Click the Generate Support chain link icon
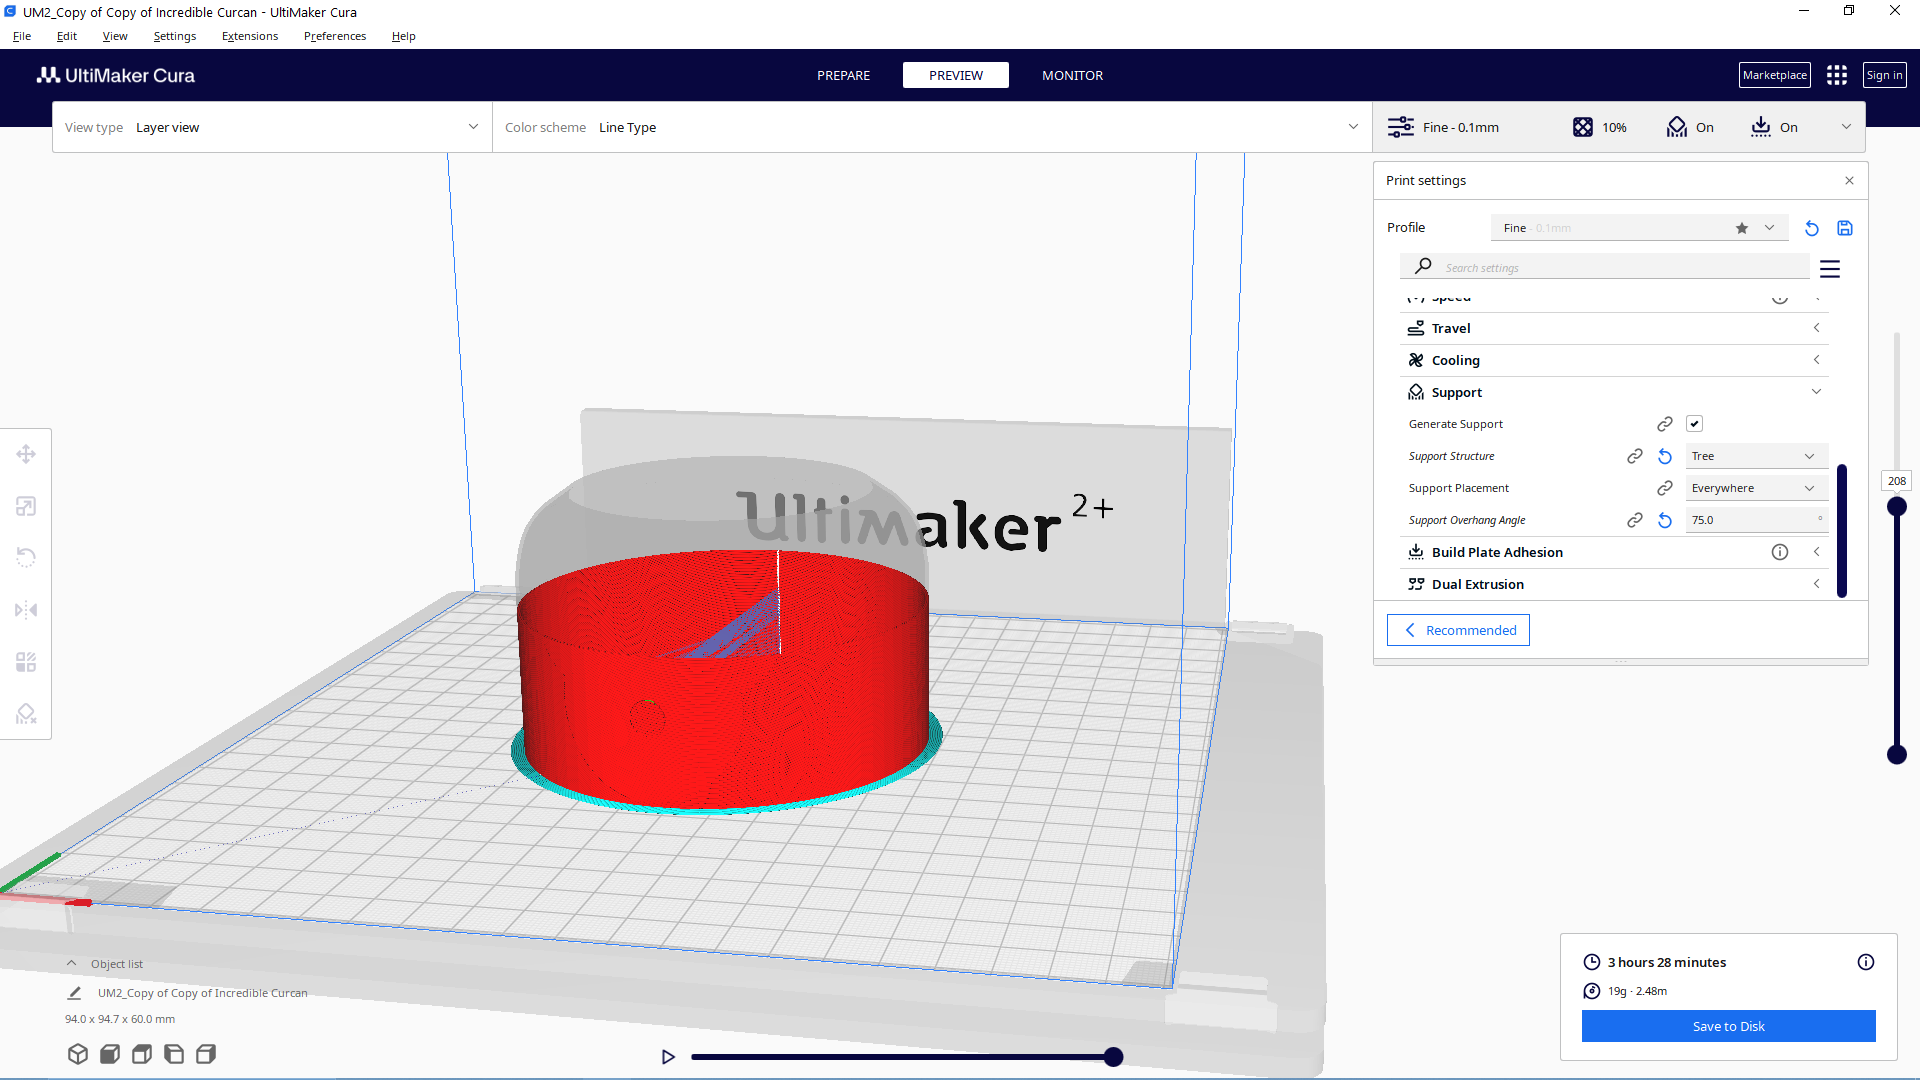Screen dimensions: 1920x1080 click(x=1664, y=423)
